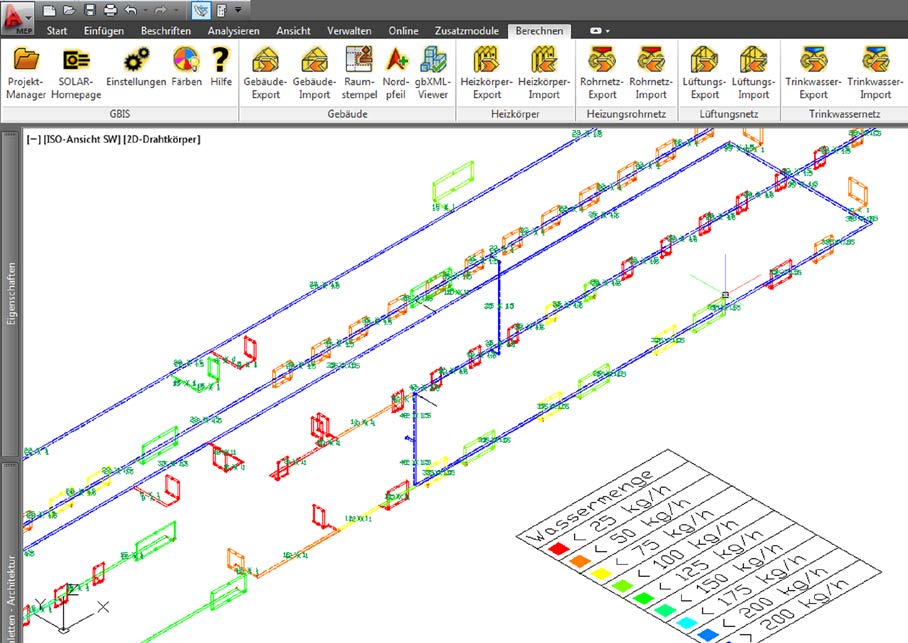Open the ISO-Ansicht SW view menu

click(x=82, y=139)
